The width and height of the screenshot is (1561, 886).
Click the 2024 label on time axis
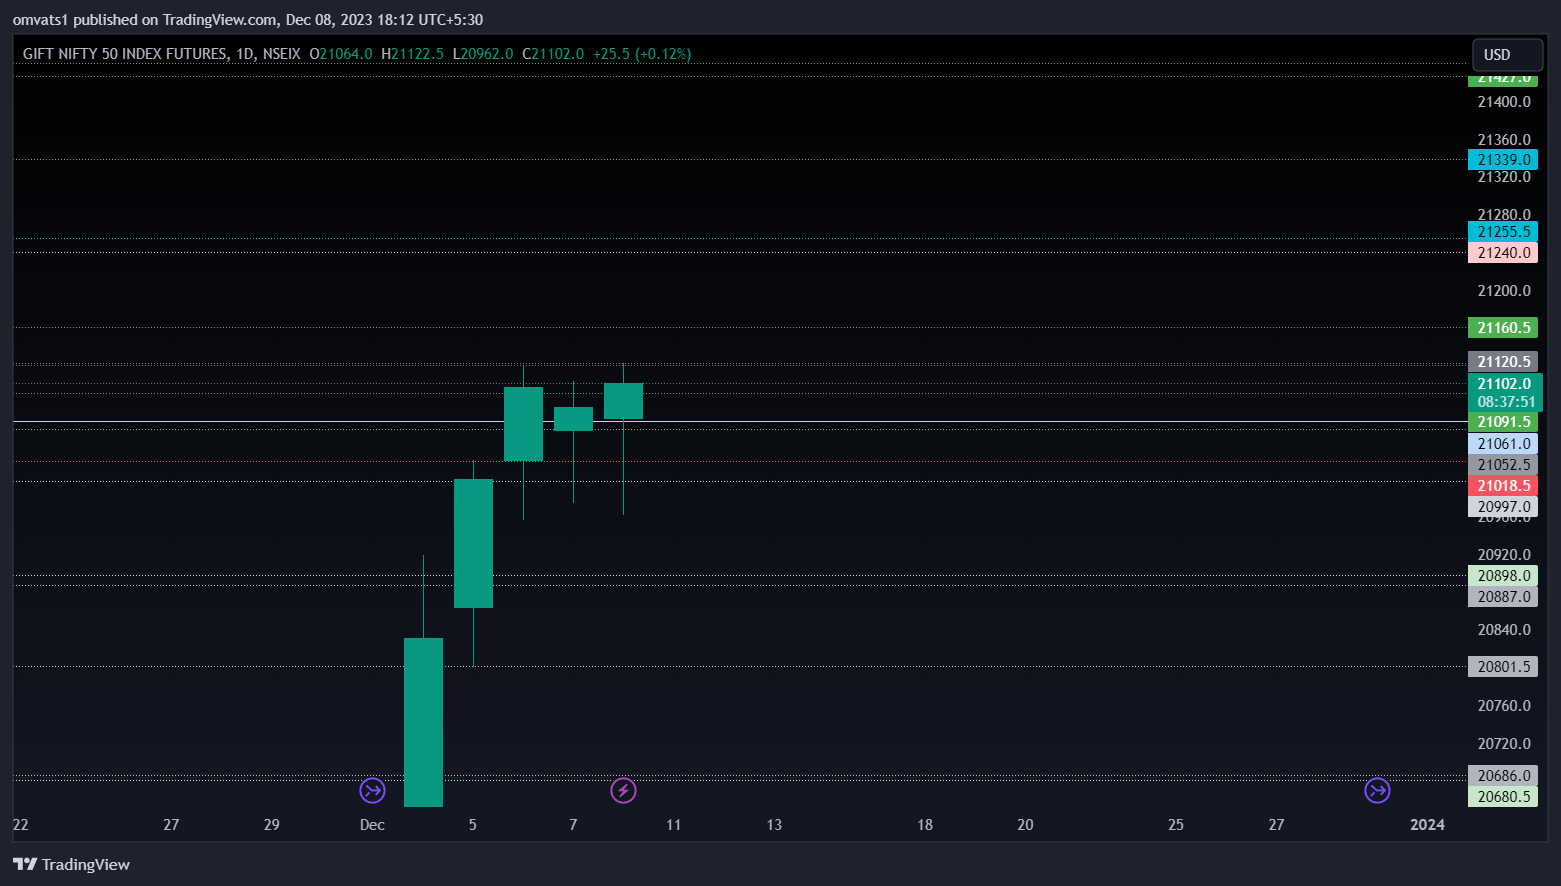[x=1427, y=825]
